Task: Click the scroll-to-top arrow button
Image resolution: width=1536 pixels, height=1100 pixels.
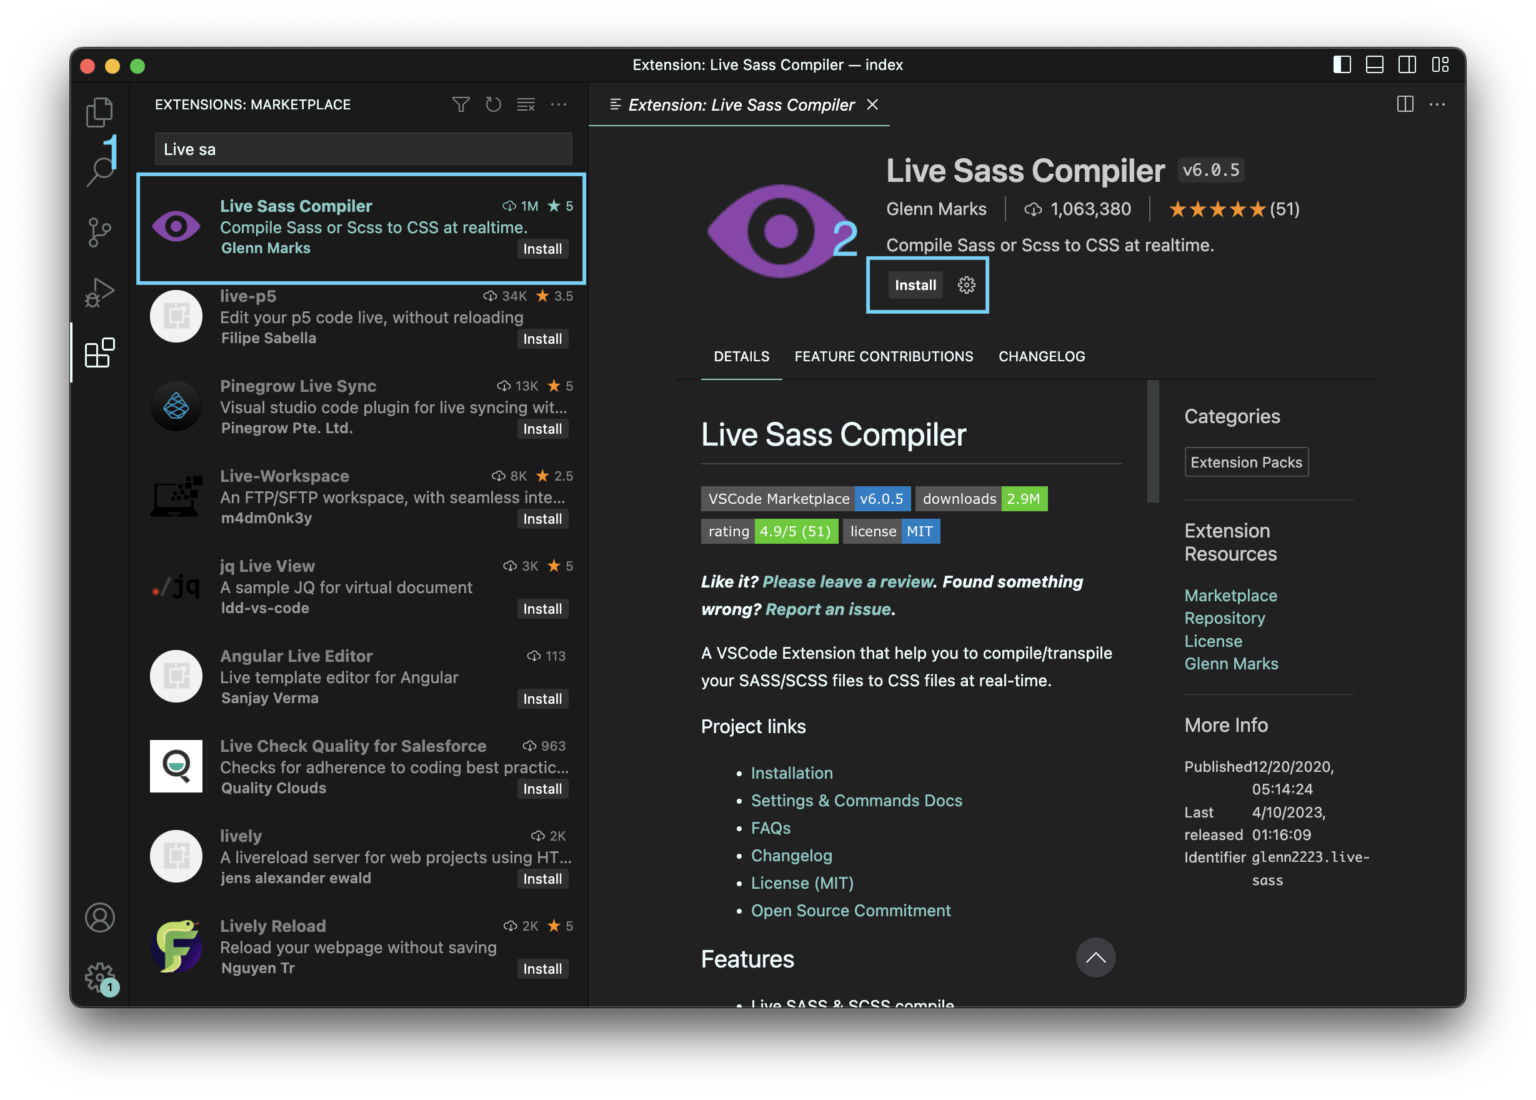Action: 1096,957
